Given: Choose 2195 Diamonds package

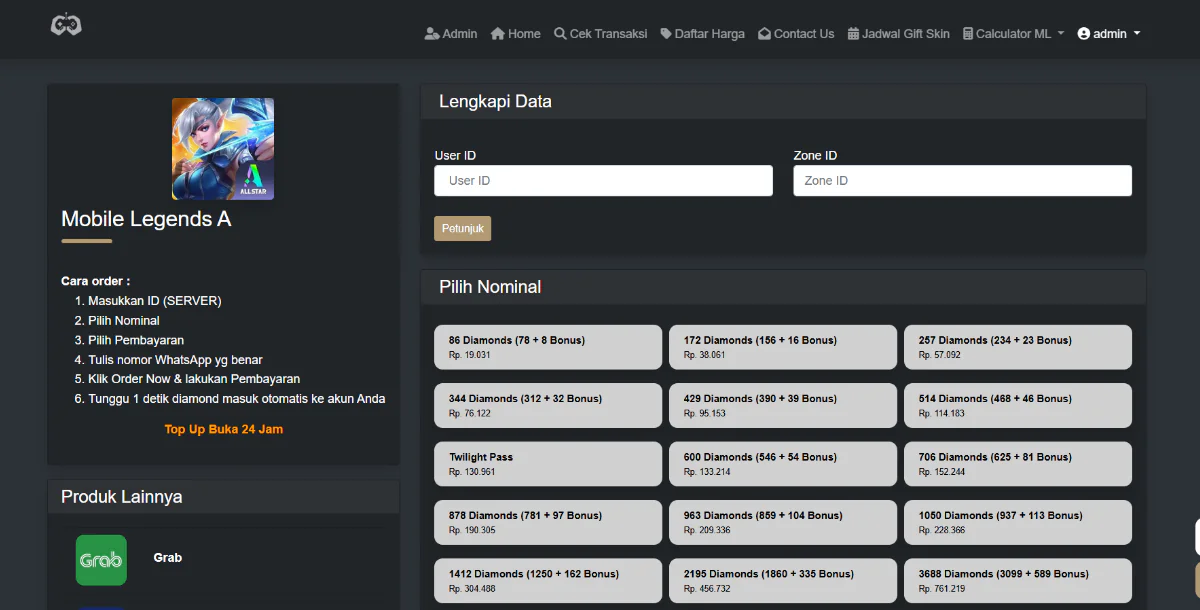Looking at the screenshot, I should point(783,581).
